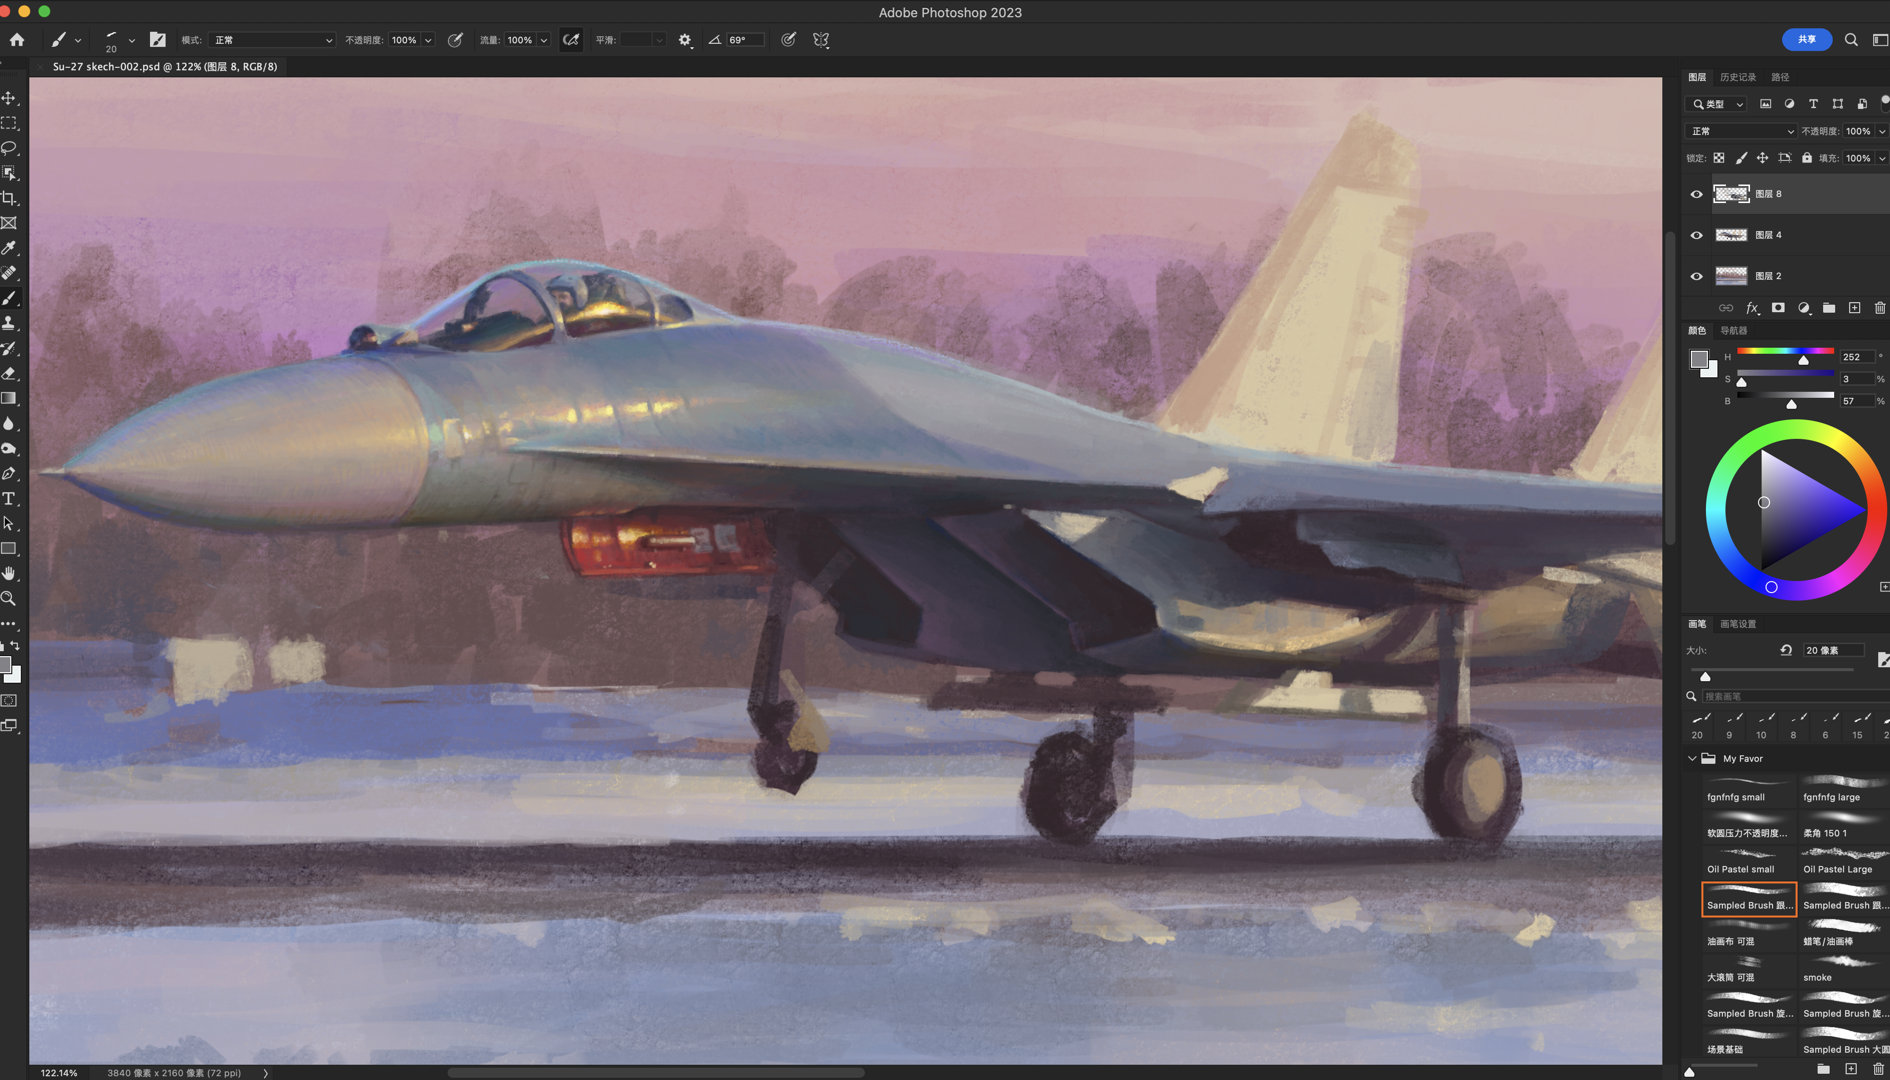Open the blend mode 模式 dropdown in options bar
This screenshot has width=1890, height=1080.
click(x=272, y=40)
